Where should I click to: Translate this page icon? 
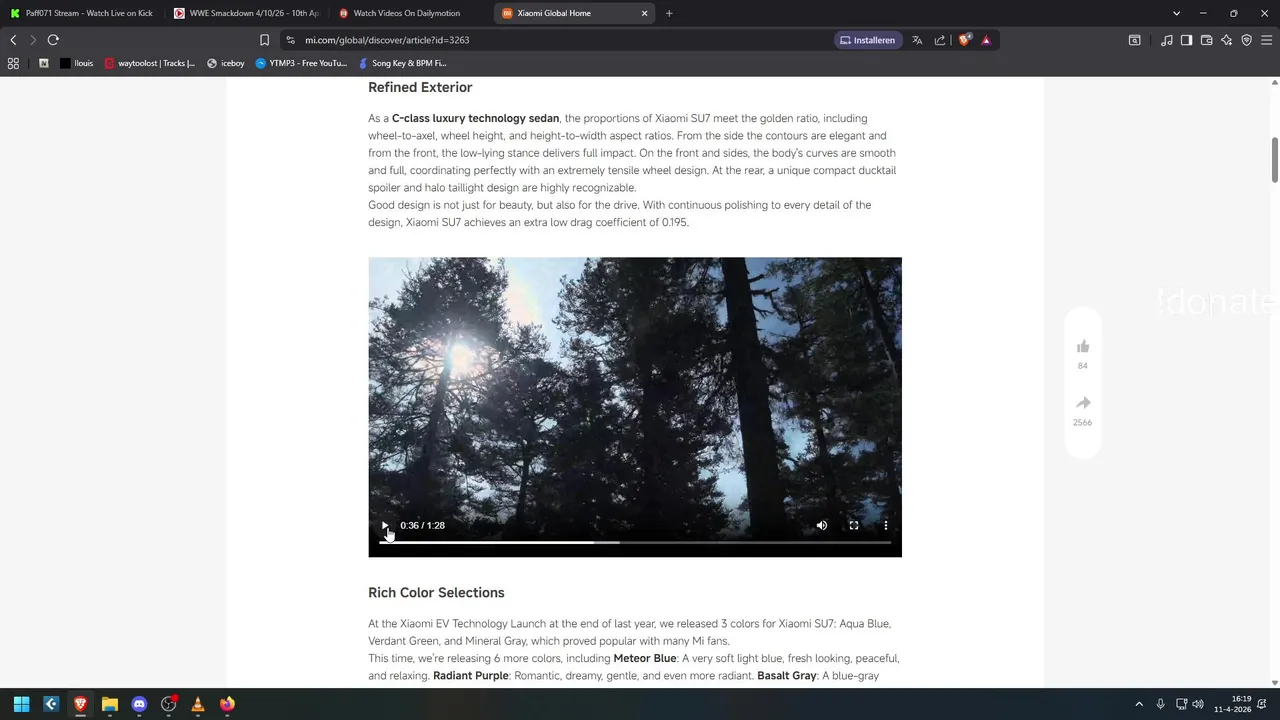pos(917,40)
